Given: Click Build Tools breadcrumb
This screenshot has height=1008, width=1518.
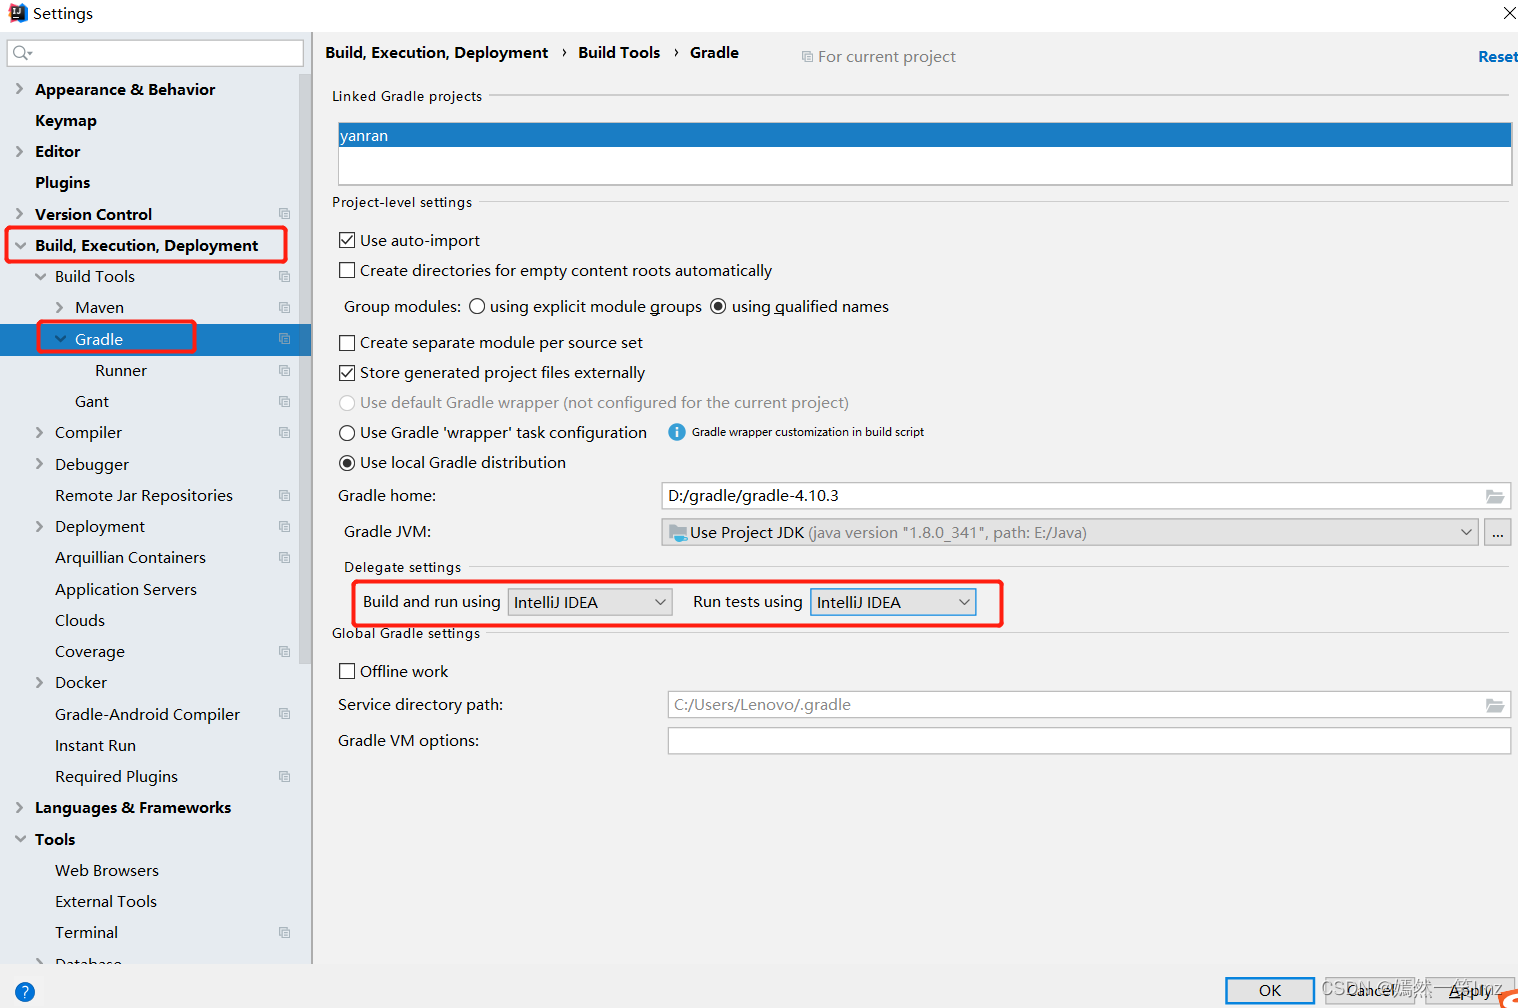Looking at the screenshot, I should tap(619, 52).
